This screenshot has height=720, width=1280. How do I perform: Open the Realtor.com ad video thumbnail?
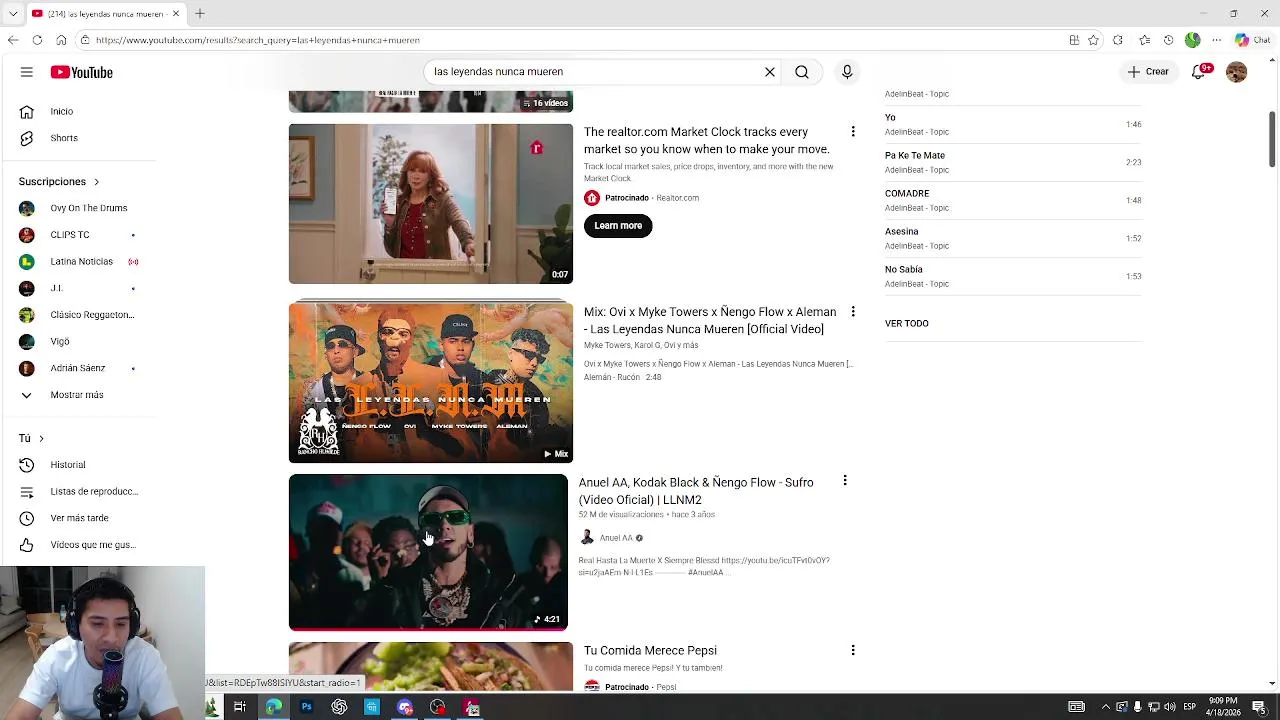[x=431, y=204]
